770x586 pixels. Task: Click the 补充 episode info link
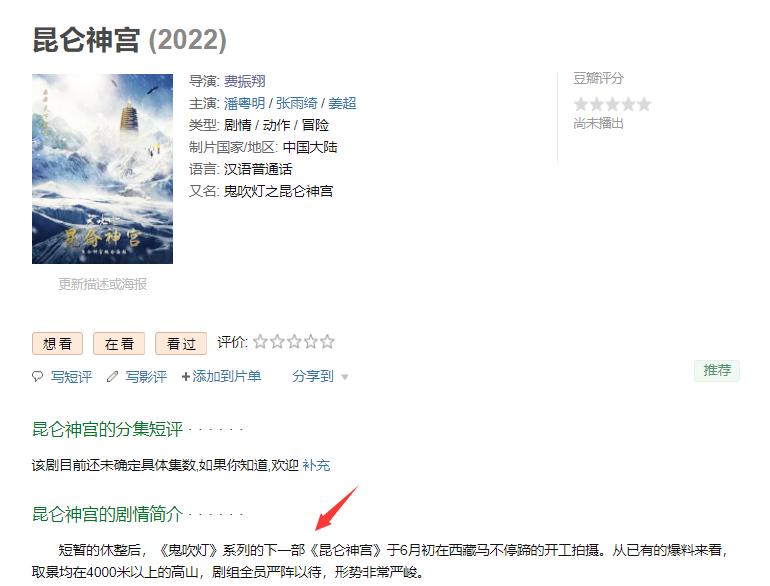[x=316, y=465]
